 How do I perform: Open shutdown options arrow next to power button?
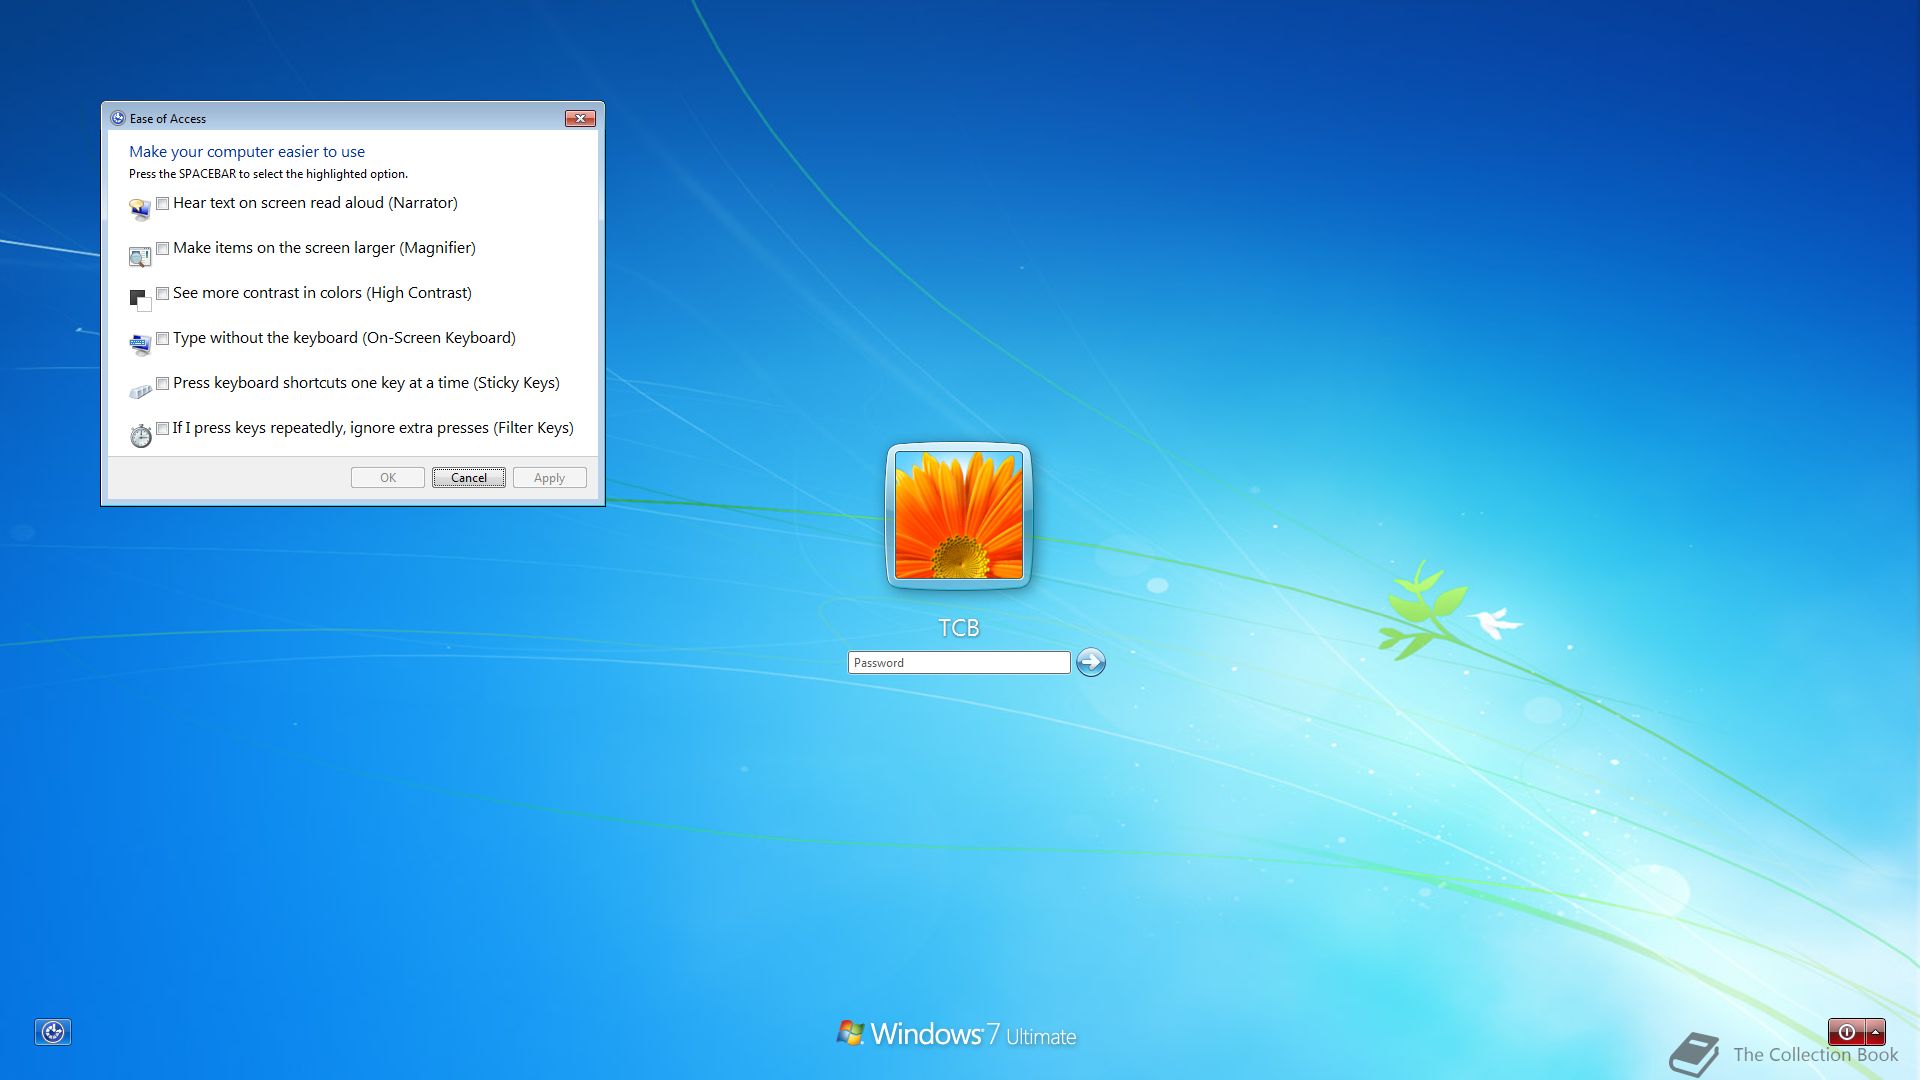click(1876, 1032)
